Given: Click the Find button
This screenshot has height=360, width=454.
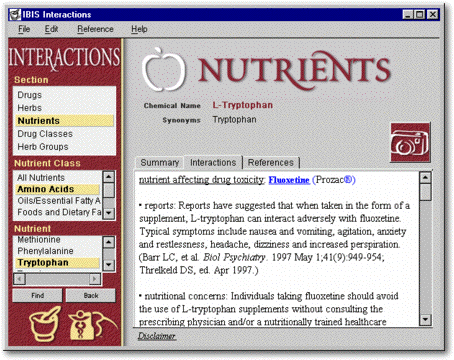Looking at the screenshot, I should [x=37, y=295].
